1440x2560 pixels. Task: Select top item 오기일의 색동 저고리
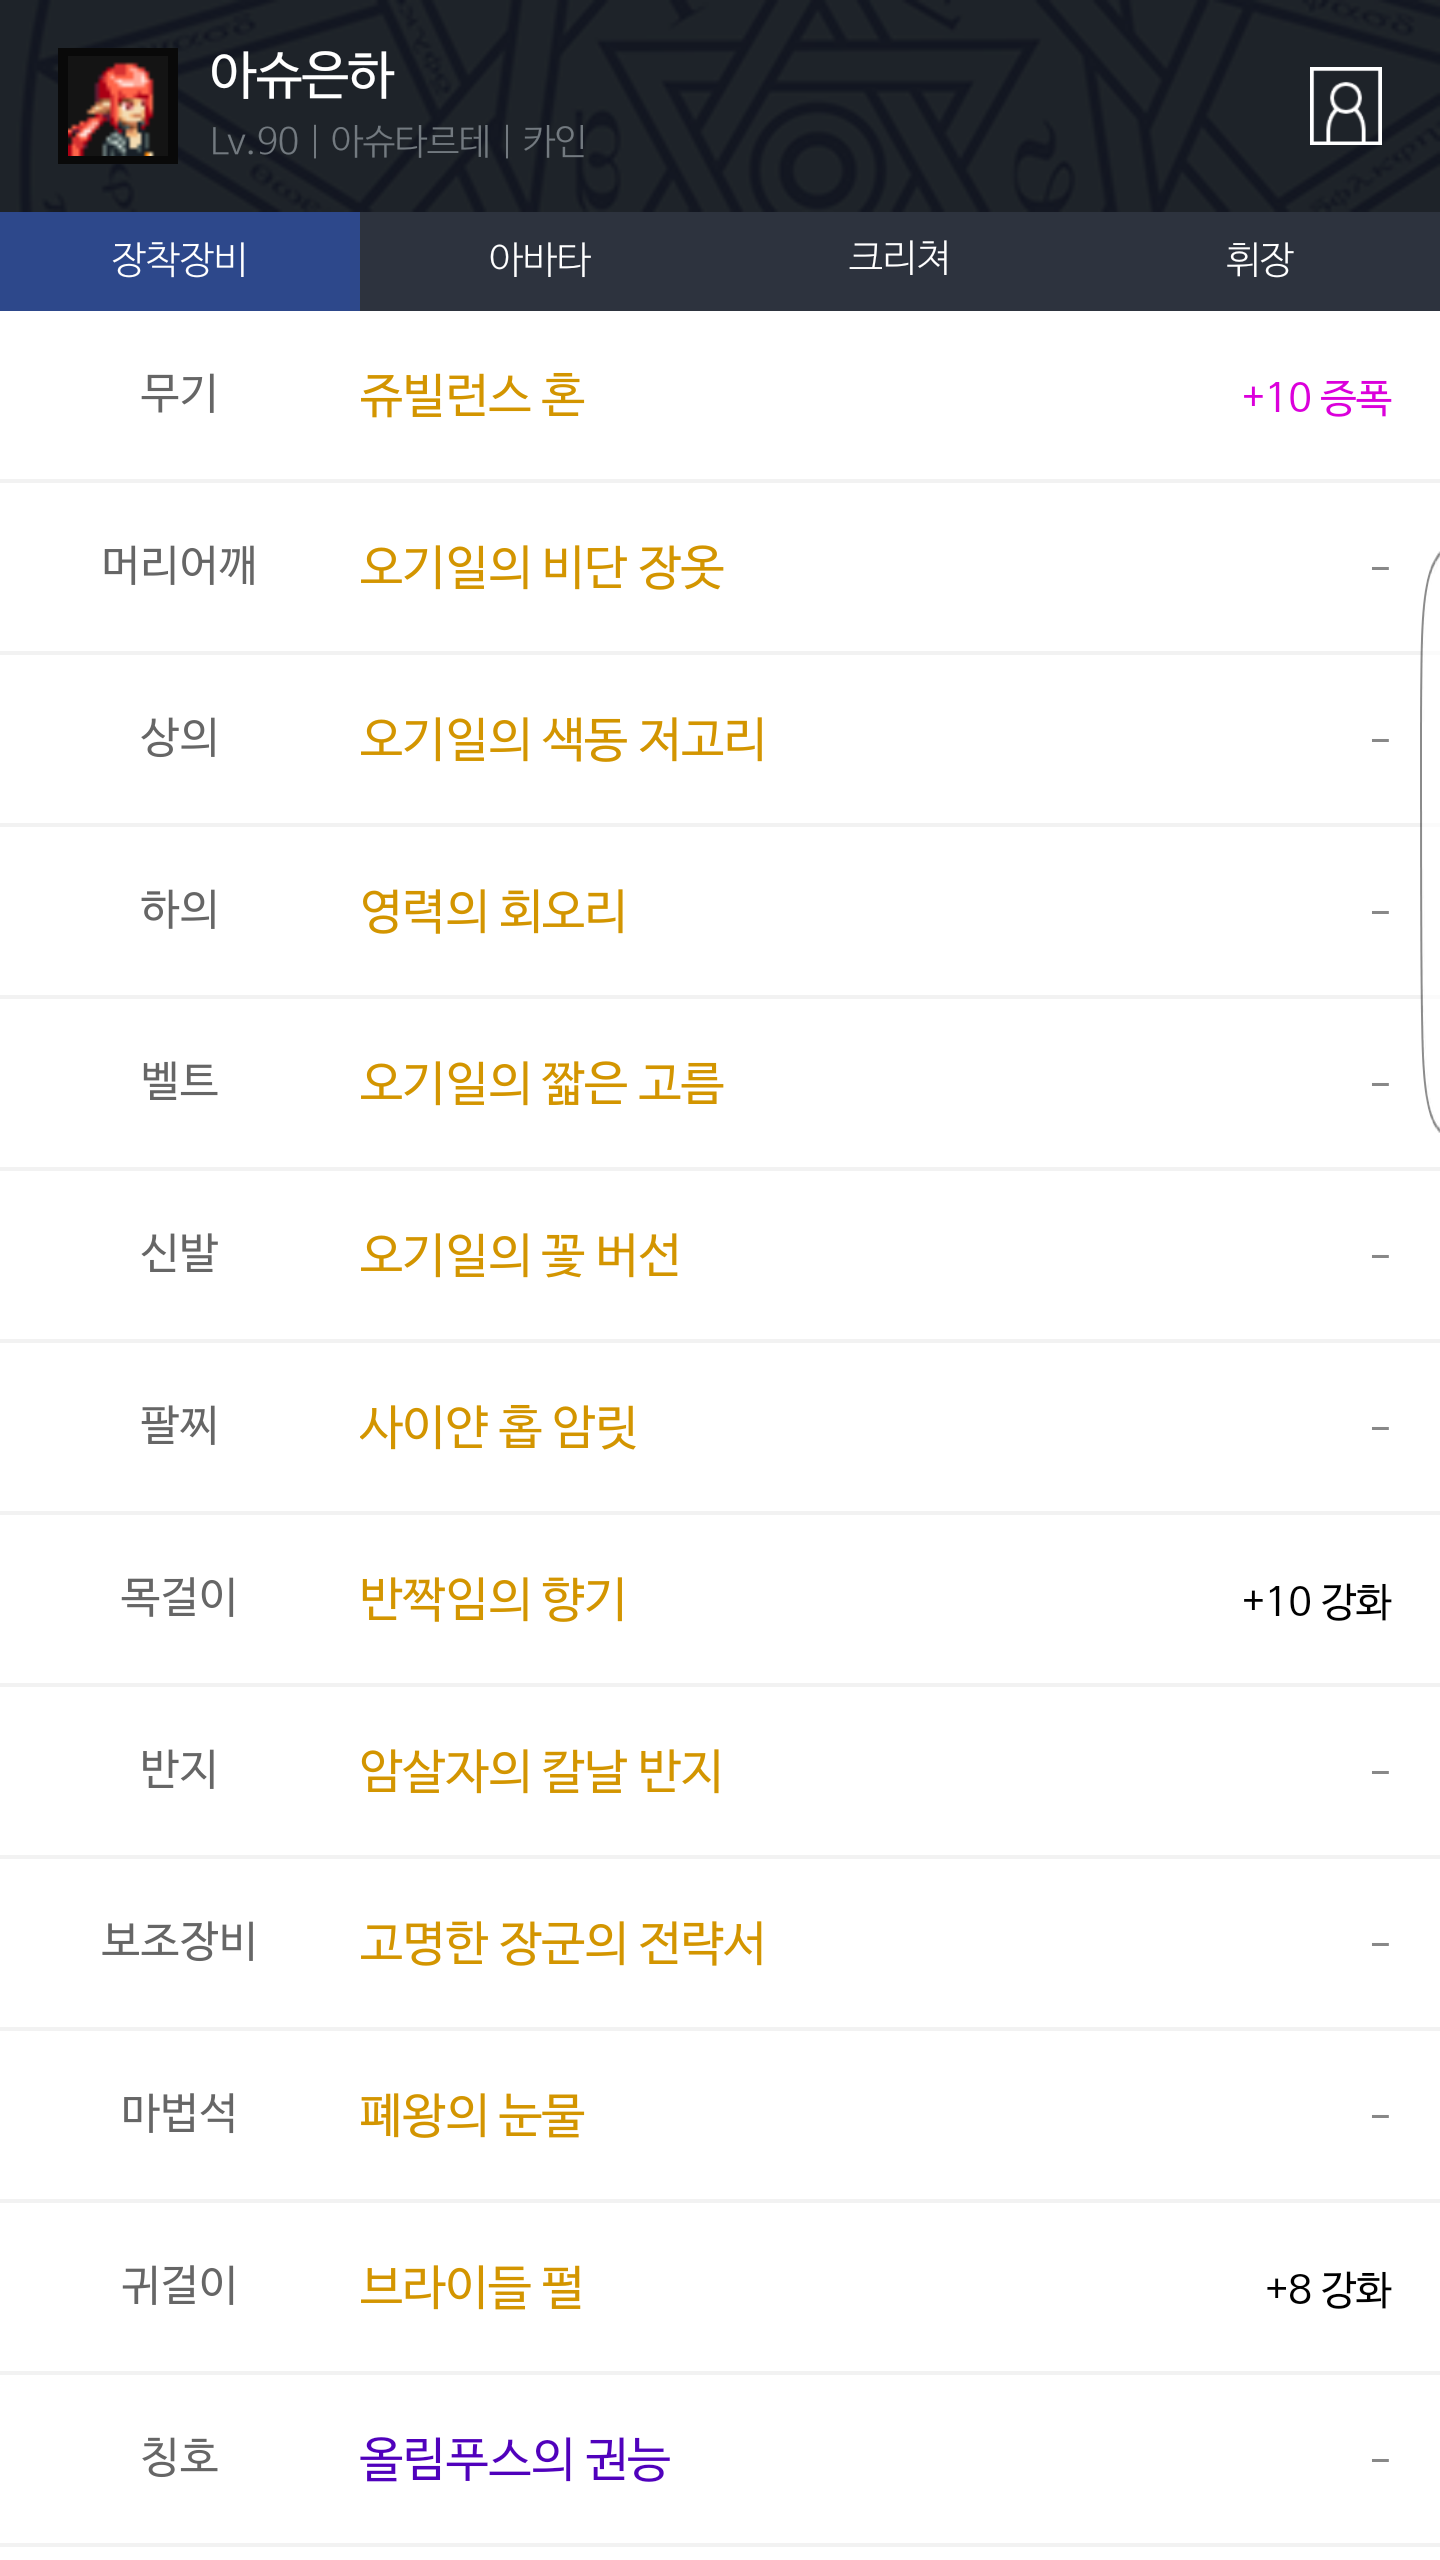(x=562, y=740)
